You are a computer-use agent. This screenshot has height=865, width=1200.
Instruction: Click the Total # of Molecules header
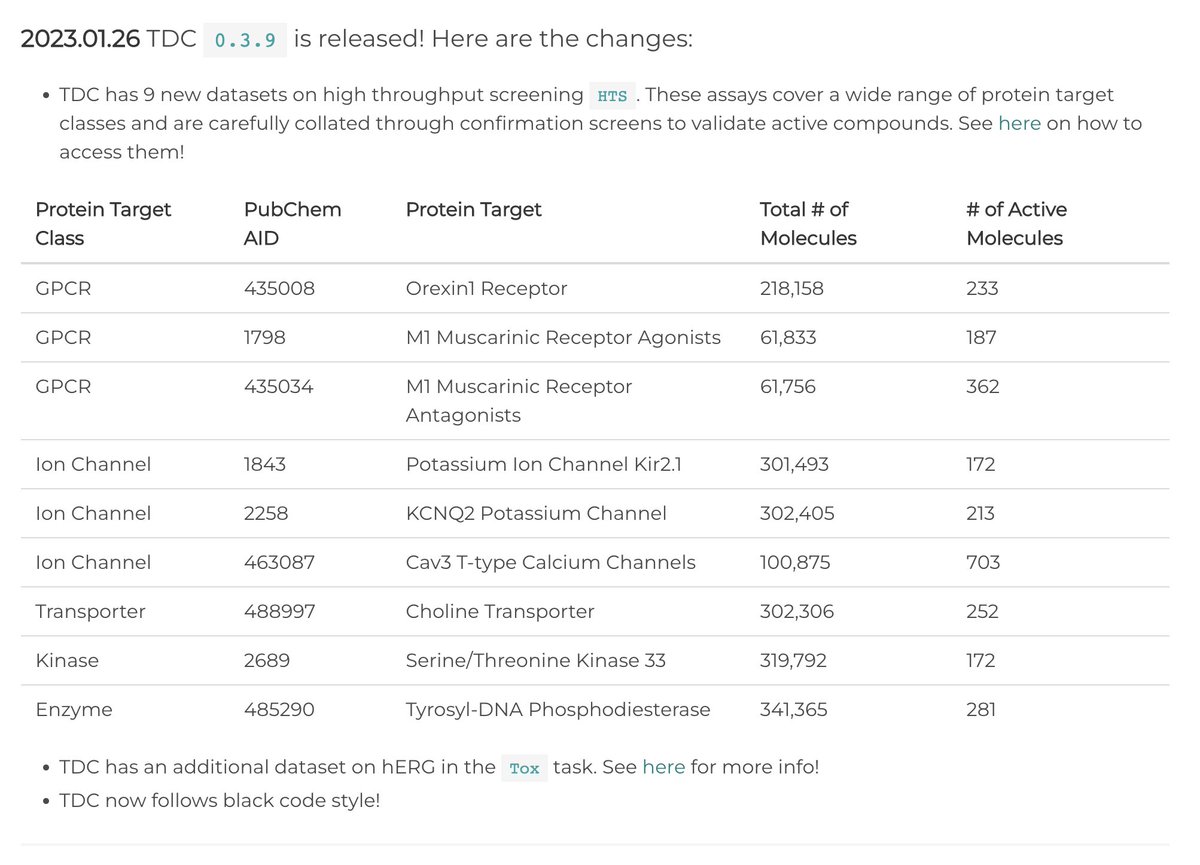click(x=808, y=224)
